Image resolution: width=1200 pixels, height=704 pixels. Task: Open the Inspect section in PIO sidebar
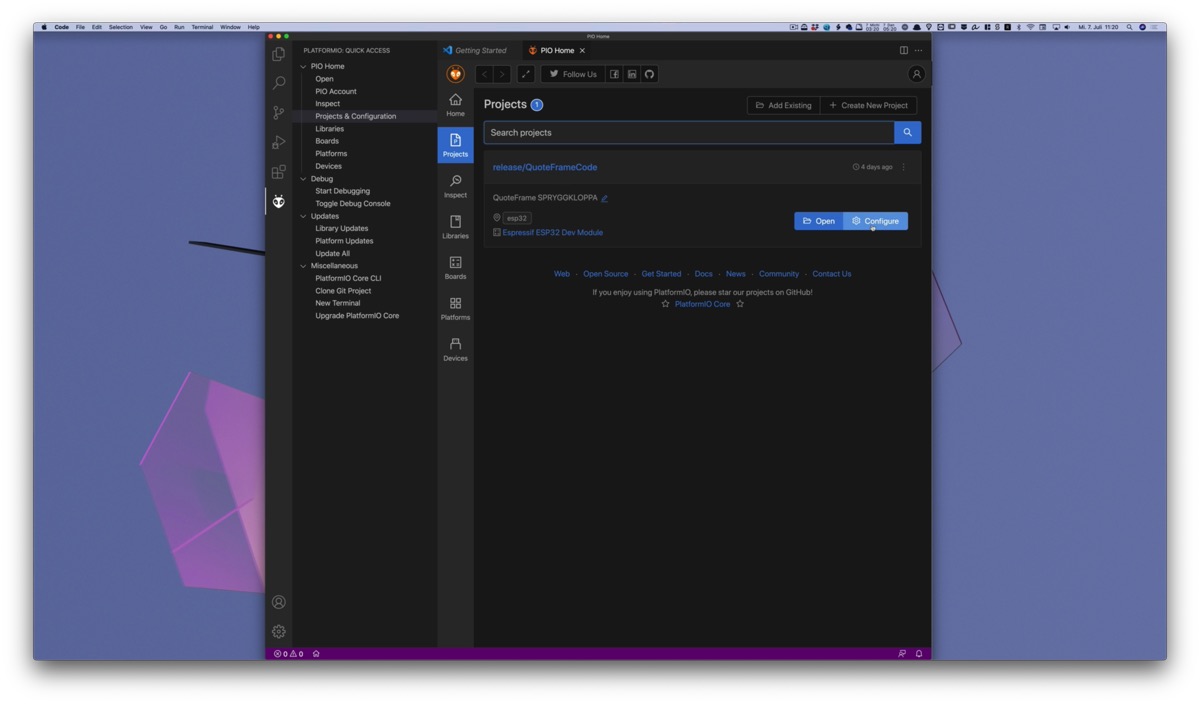click(455, 186)
